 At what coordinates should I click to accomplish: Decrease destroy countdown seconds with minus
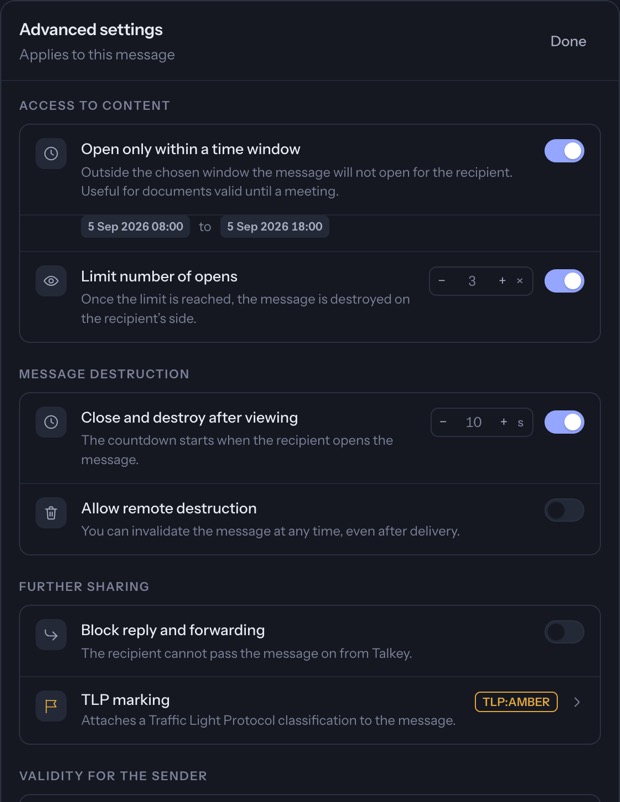[443, 422]
